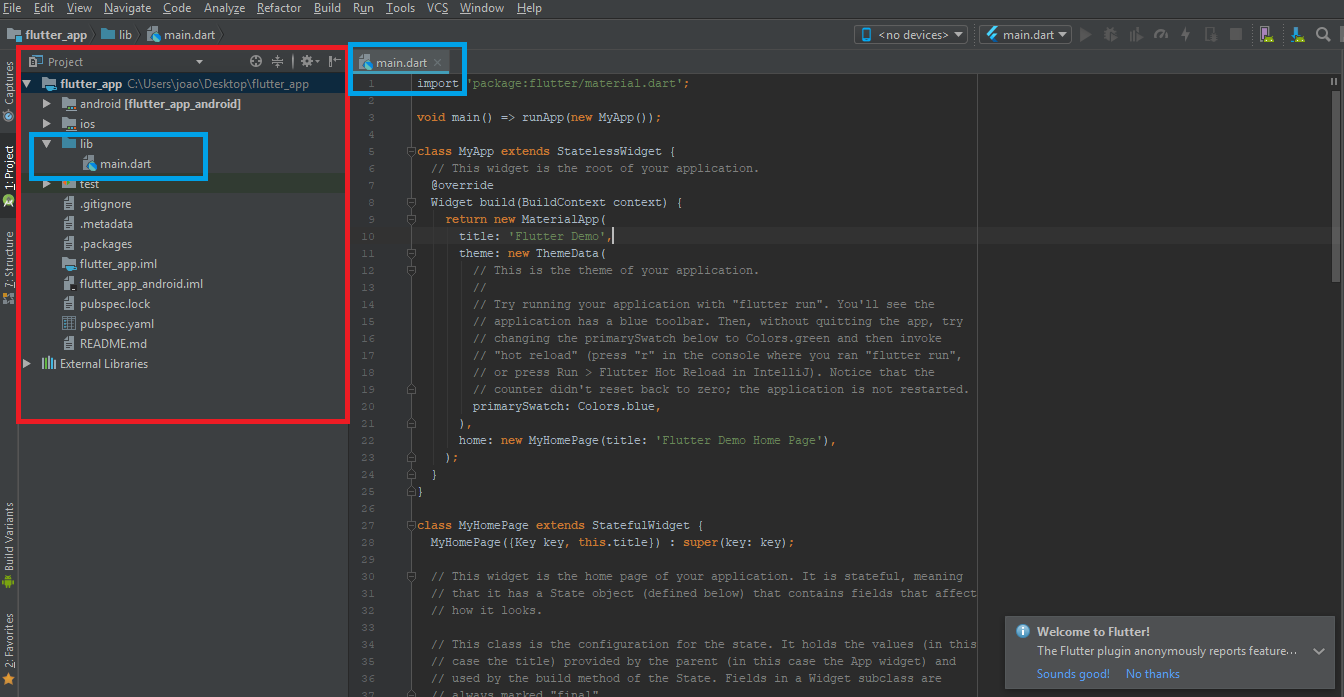Collapse the lib folder arrow
The image size is (1344, 697).
[x=47, y=144]
